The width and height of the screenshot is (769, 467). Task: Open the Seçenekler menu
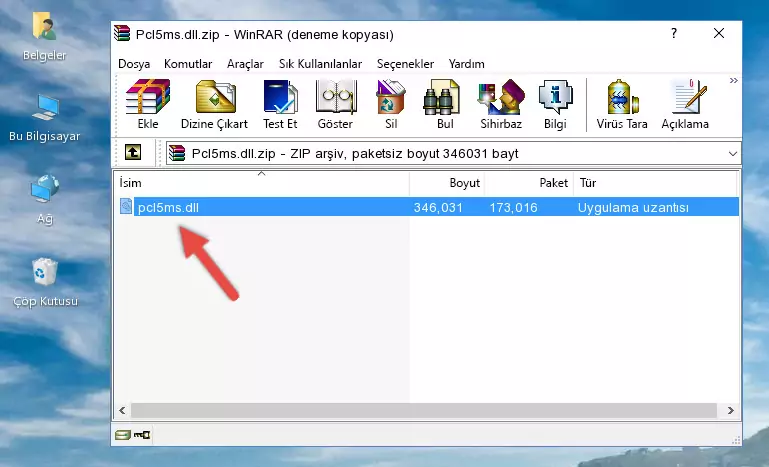405,64
